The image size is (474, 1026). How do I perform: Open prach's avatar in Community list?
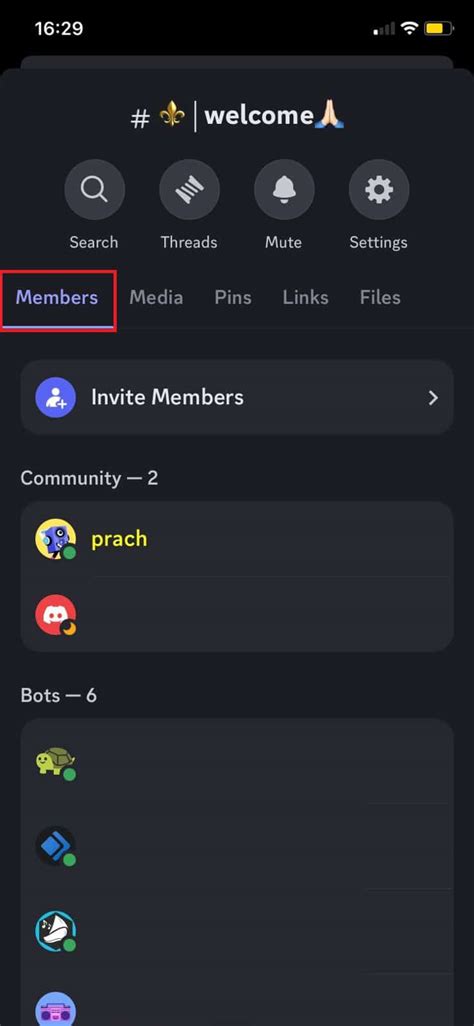55,539
